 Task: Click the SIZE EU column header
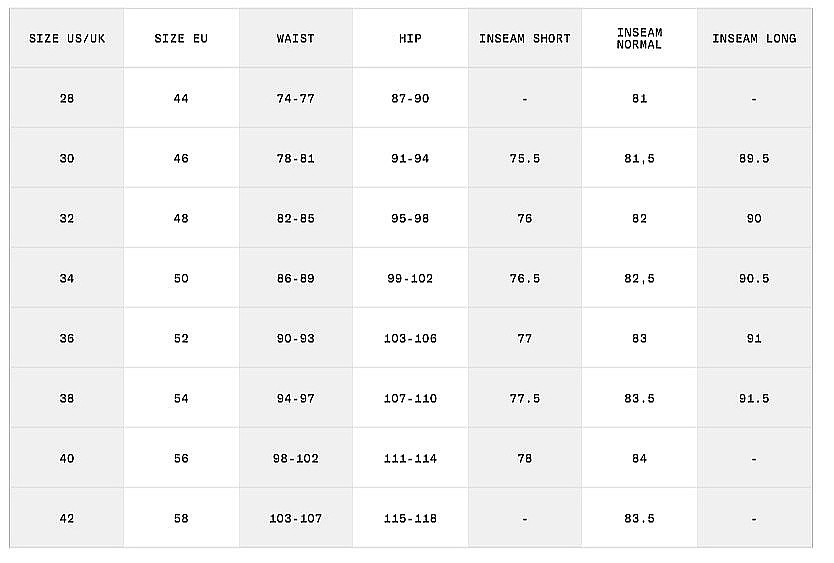coord(181,39)
